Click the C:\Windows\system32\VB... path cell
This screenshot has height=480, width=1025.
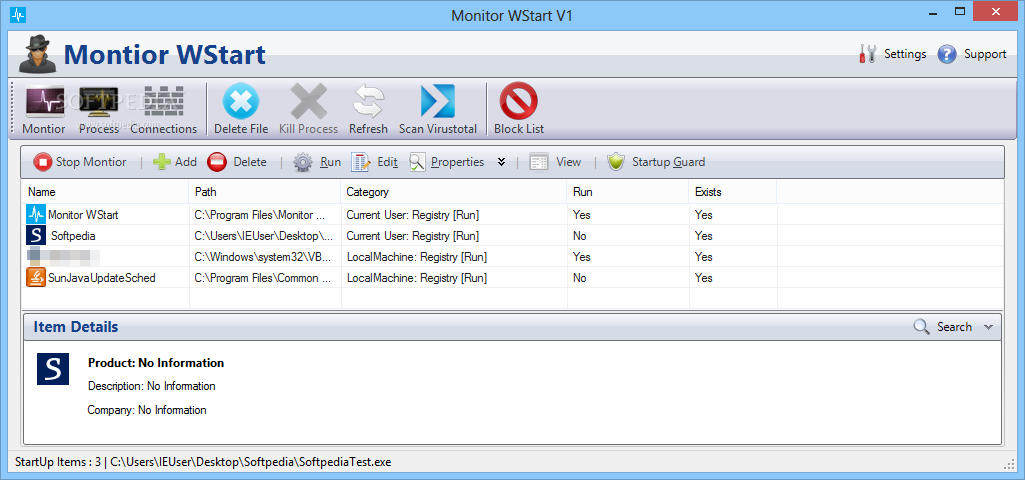tap(264, 256)
